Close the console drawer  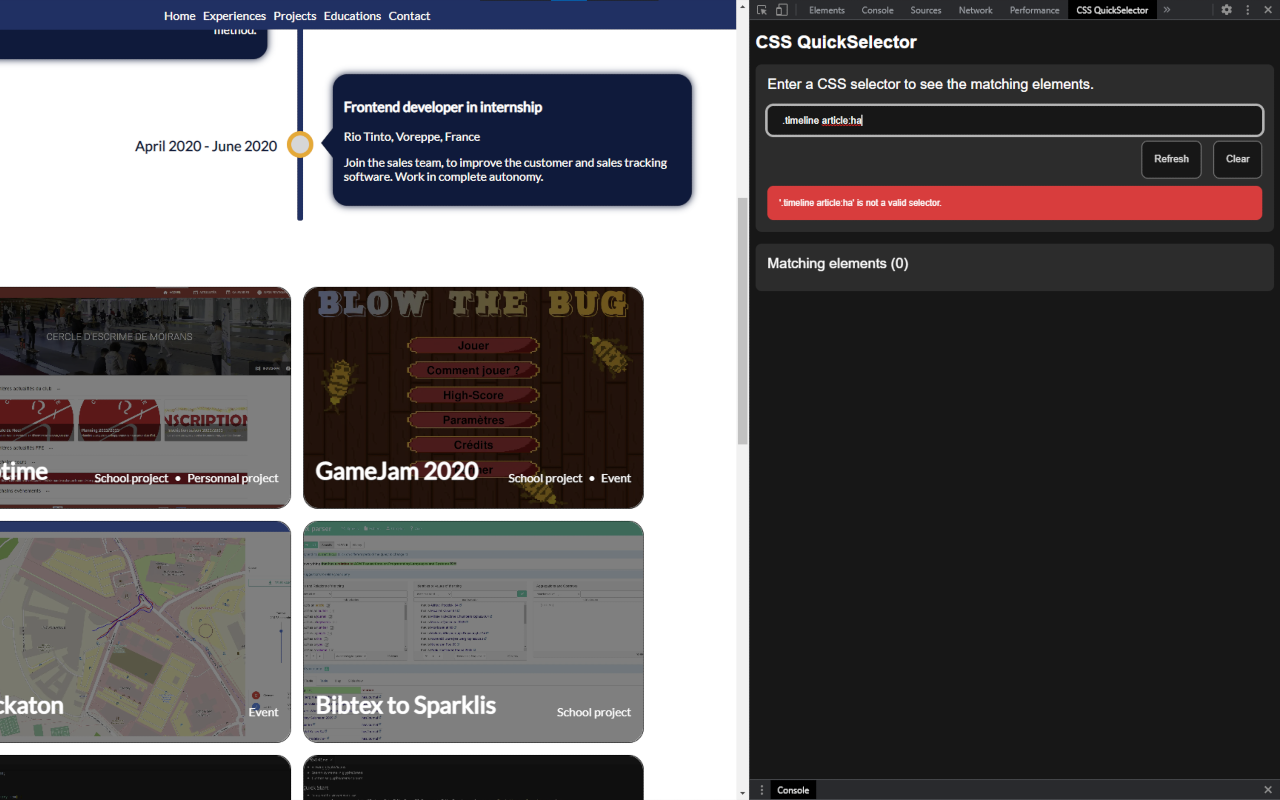[1268, 790]
